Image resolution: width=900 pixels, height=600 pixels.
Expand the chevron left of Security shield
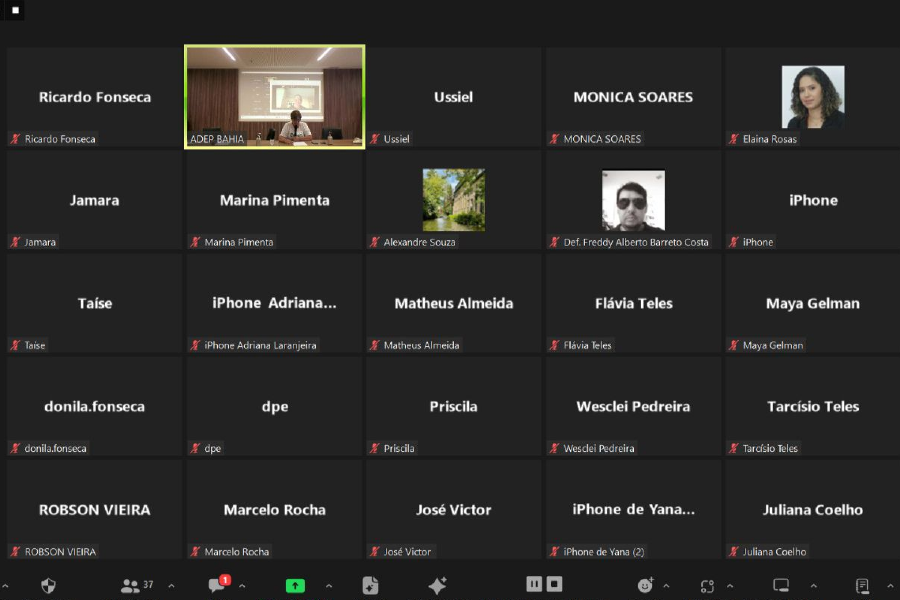[x=5, y=586]
